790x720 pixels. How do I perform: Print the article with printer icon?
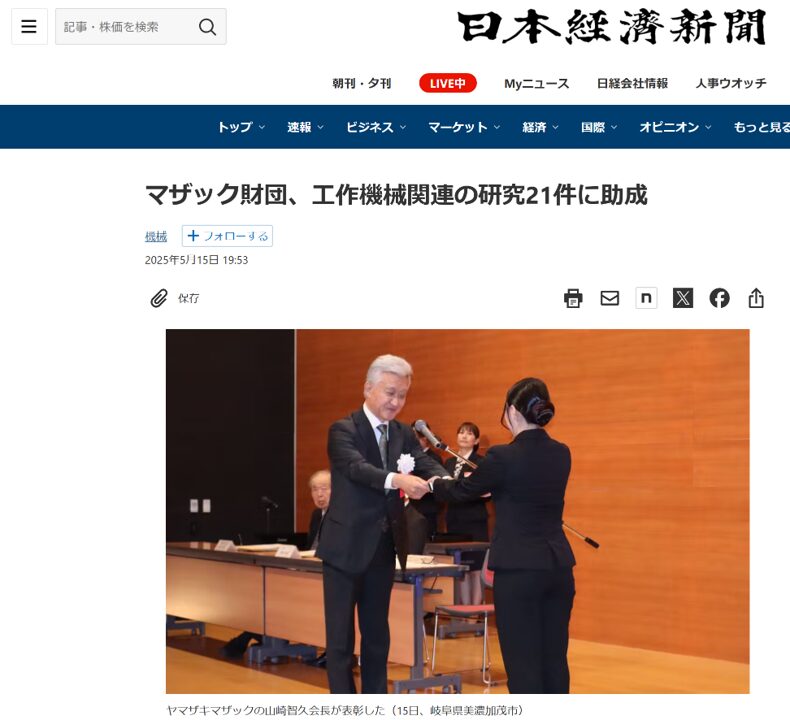click(573, 298)
